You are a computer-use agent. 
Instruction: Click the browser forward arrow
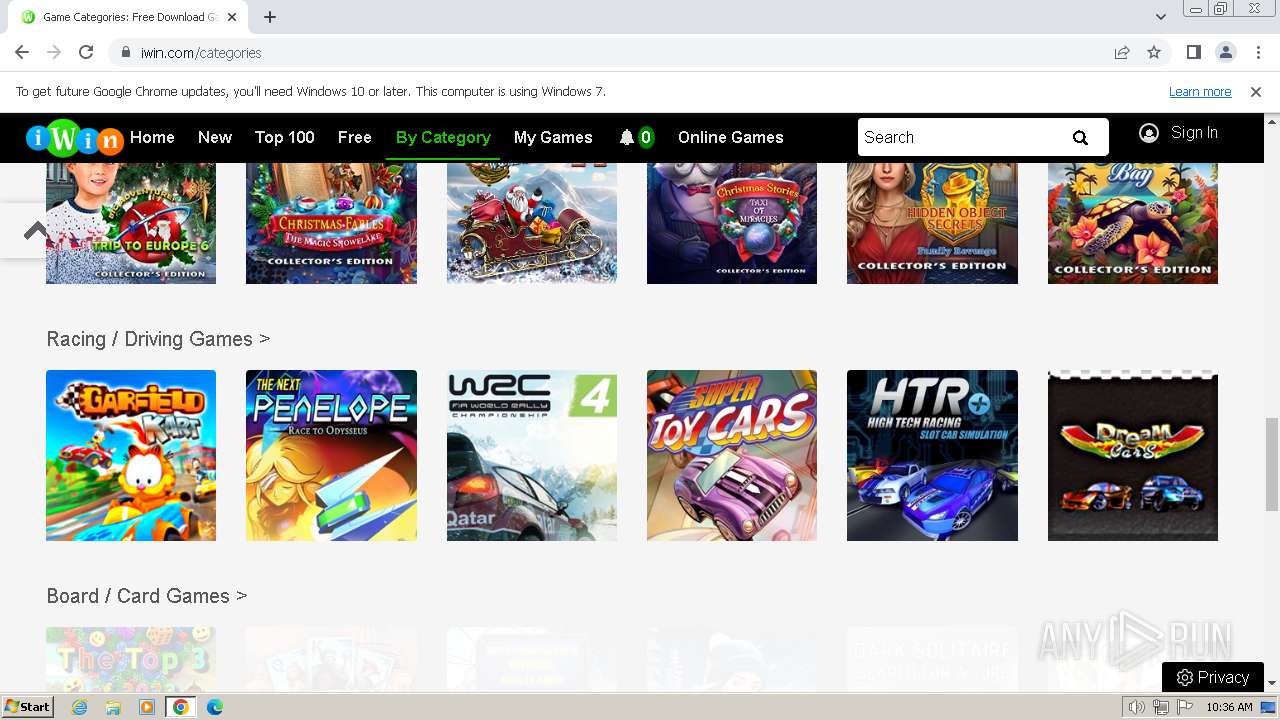pyautogui.click(x=54, y=53)
